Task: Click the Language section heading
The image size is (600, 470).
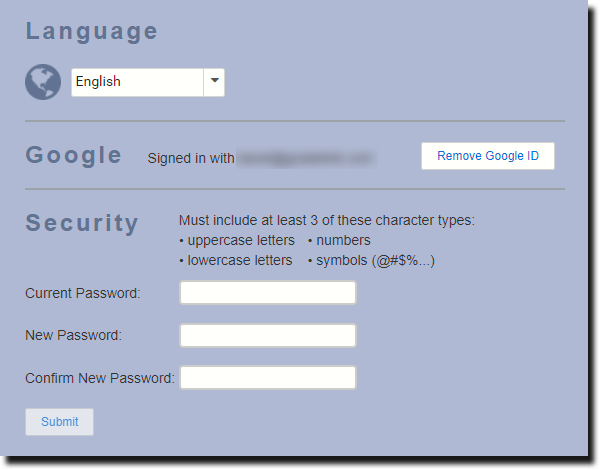Action: [x=92, y=31]
